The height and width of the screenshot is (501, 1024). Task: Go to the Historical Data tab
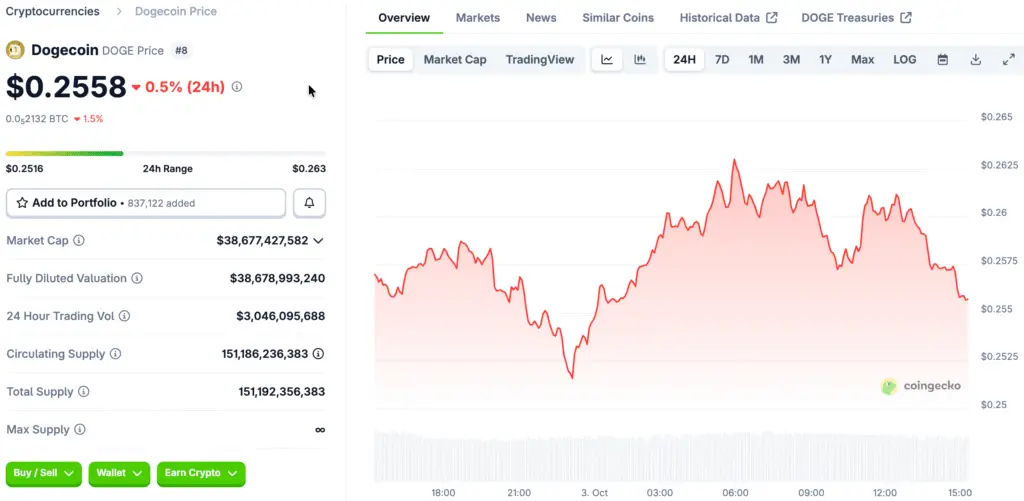pos(727,18)
